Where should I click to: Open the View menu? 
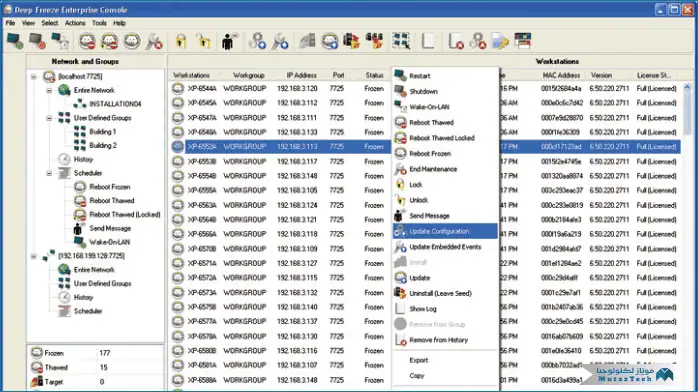[x=28, y=23]
